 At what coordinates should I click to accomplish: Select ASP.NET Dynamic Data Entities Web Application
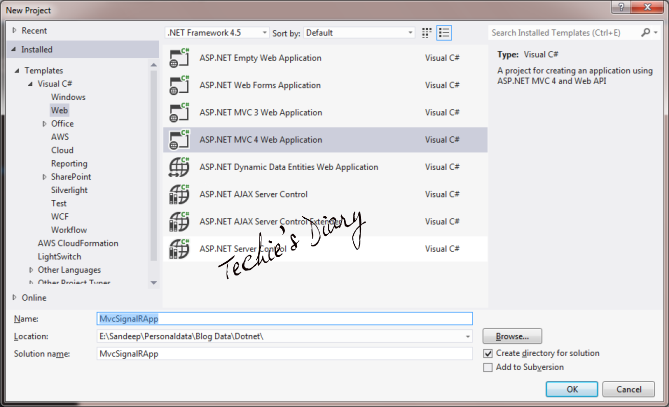click(x=289, y=167)
